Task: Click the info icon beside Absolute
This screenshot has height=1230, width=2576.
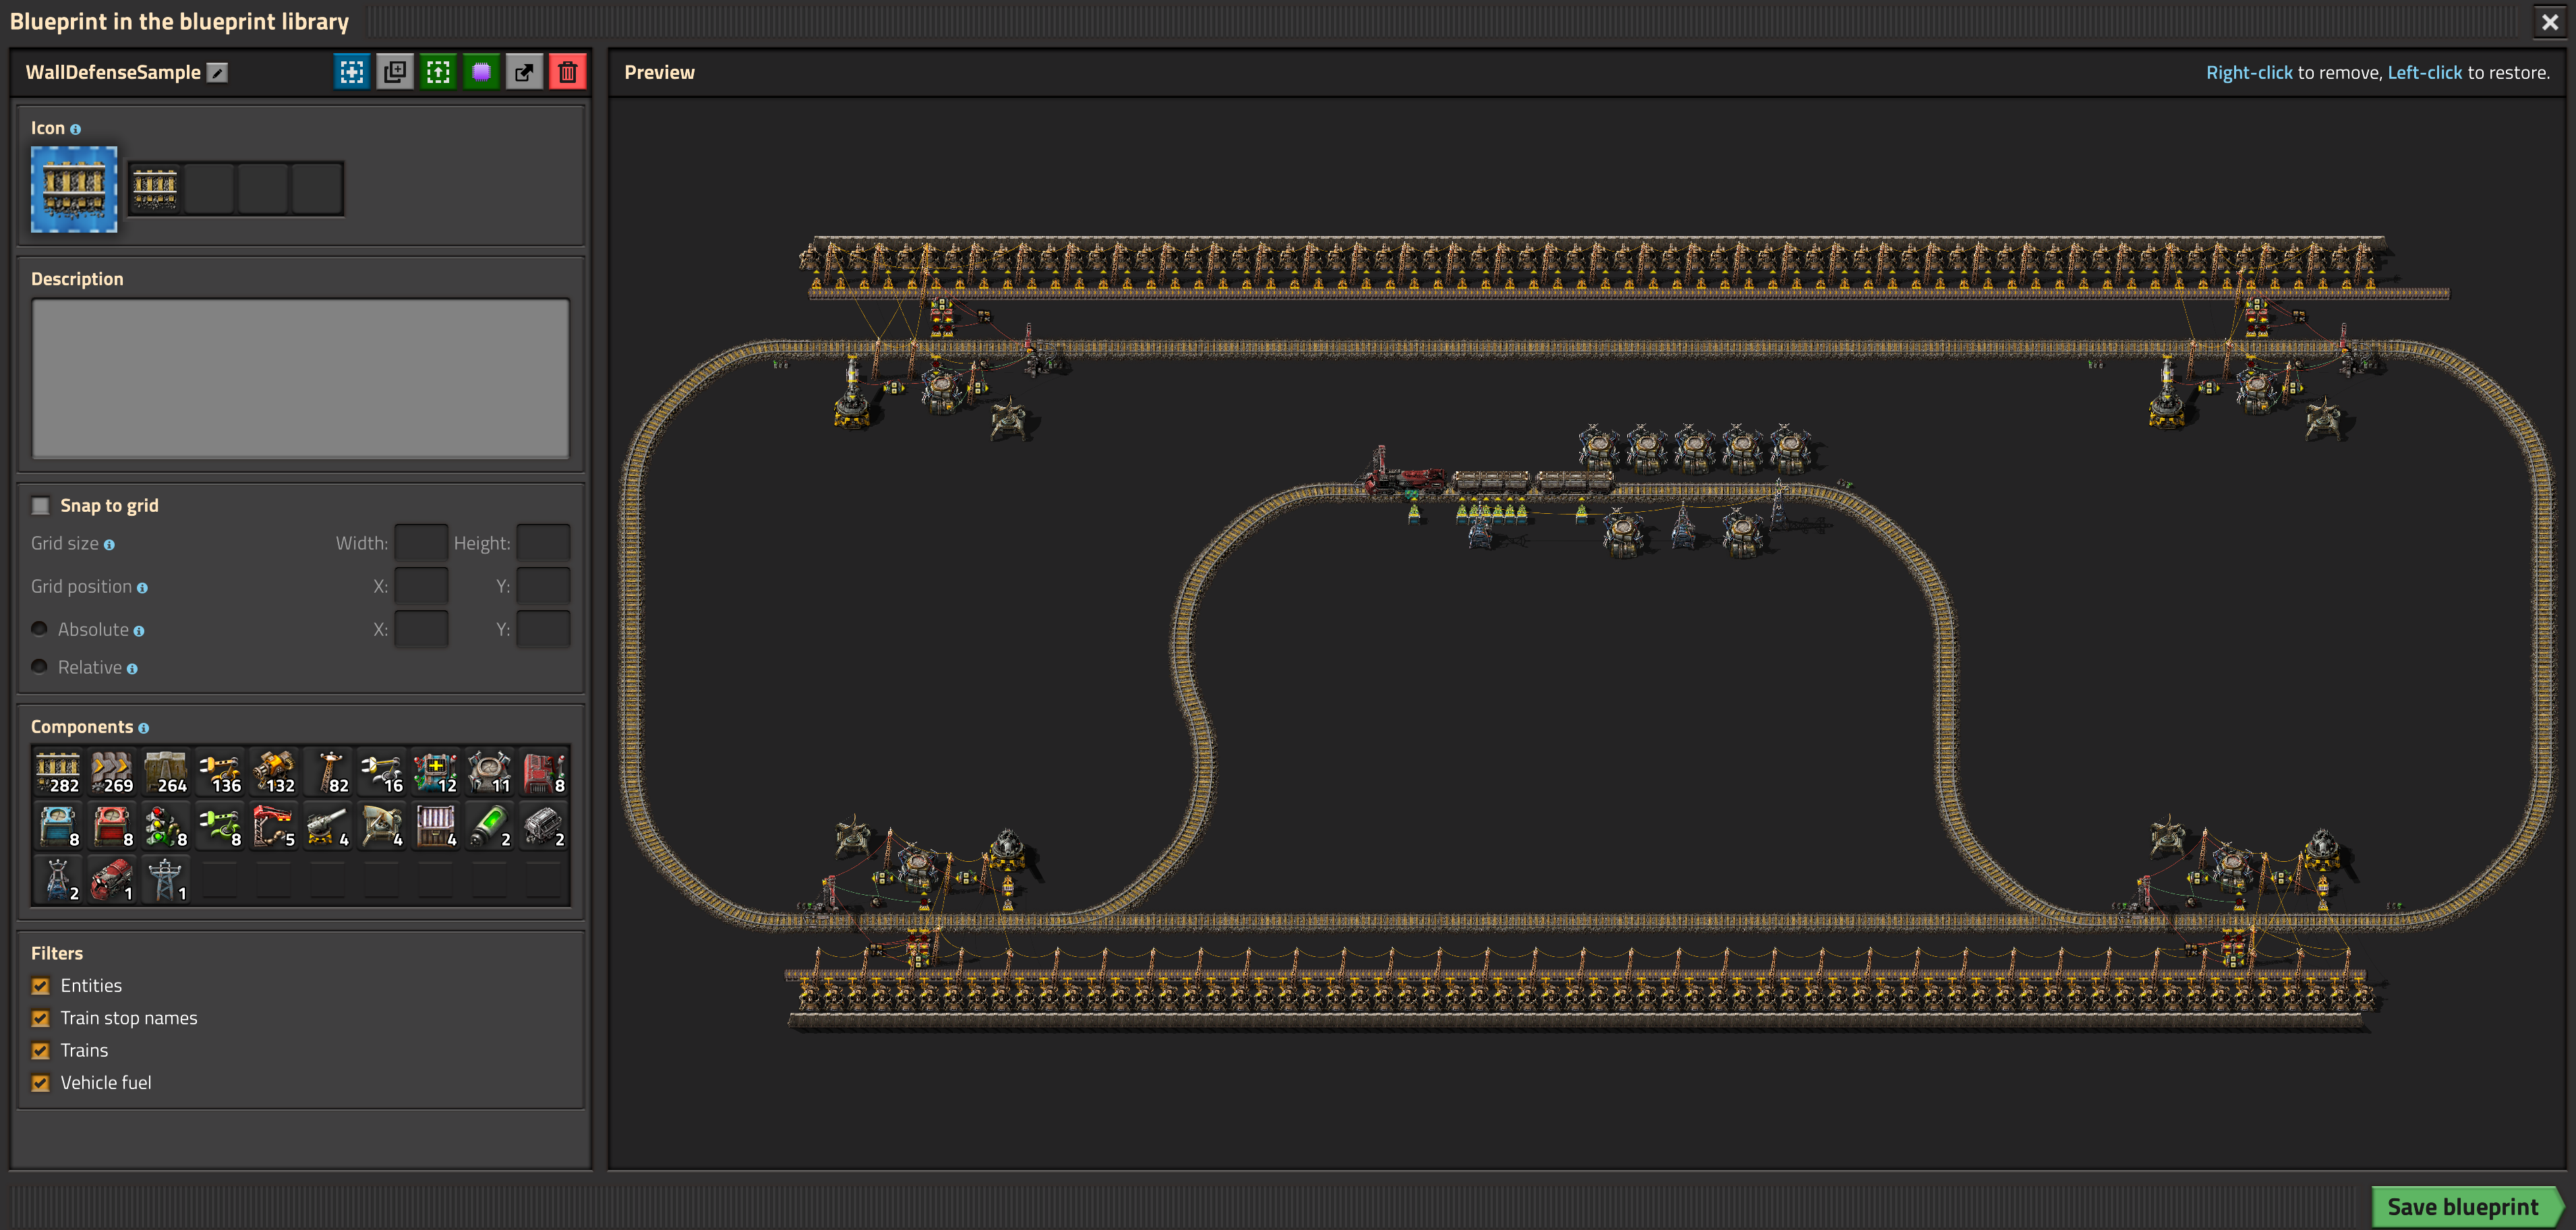Action: click(139, 631)
